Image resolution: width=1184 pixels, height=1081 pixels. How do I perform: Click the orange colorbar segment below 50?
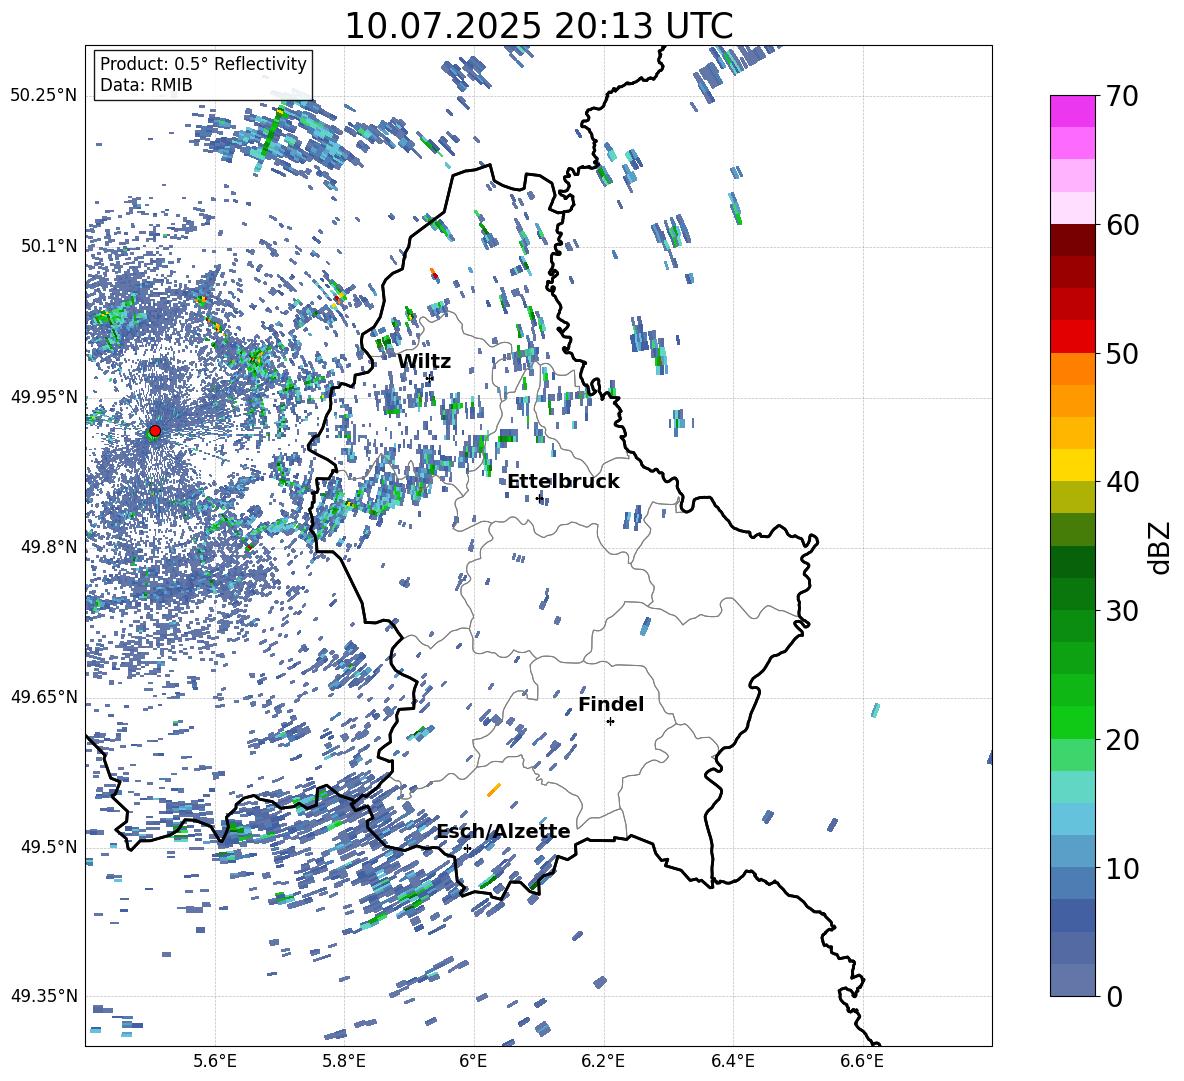tap(1072, 369)
